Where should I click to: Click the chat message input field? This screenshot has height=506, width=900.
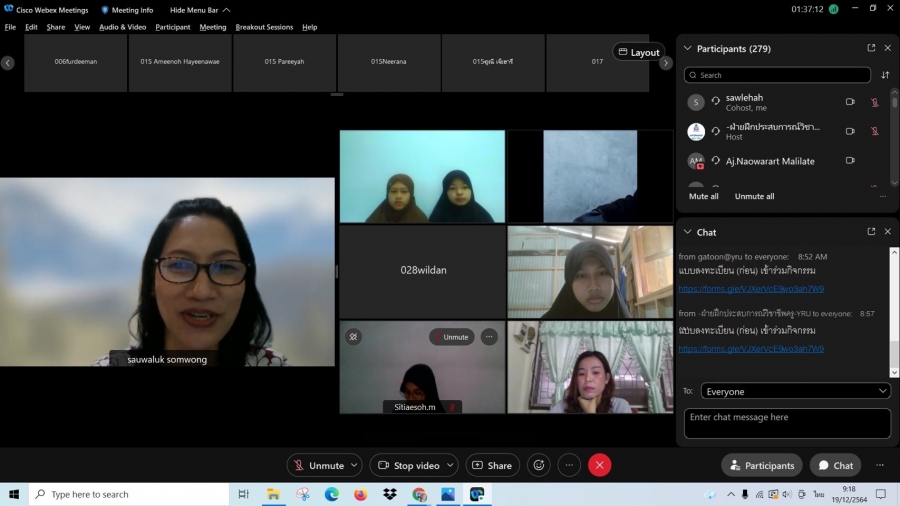pyautogui.click(x=787, y=423)
